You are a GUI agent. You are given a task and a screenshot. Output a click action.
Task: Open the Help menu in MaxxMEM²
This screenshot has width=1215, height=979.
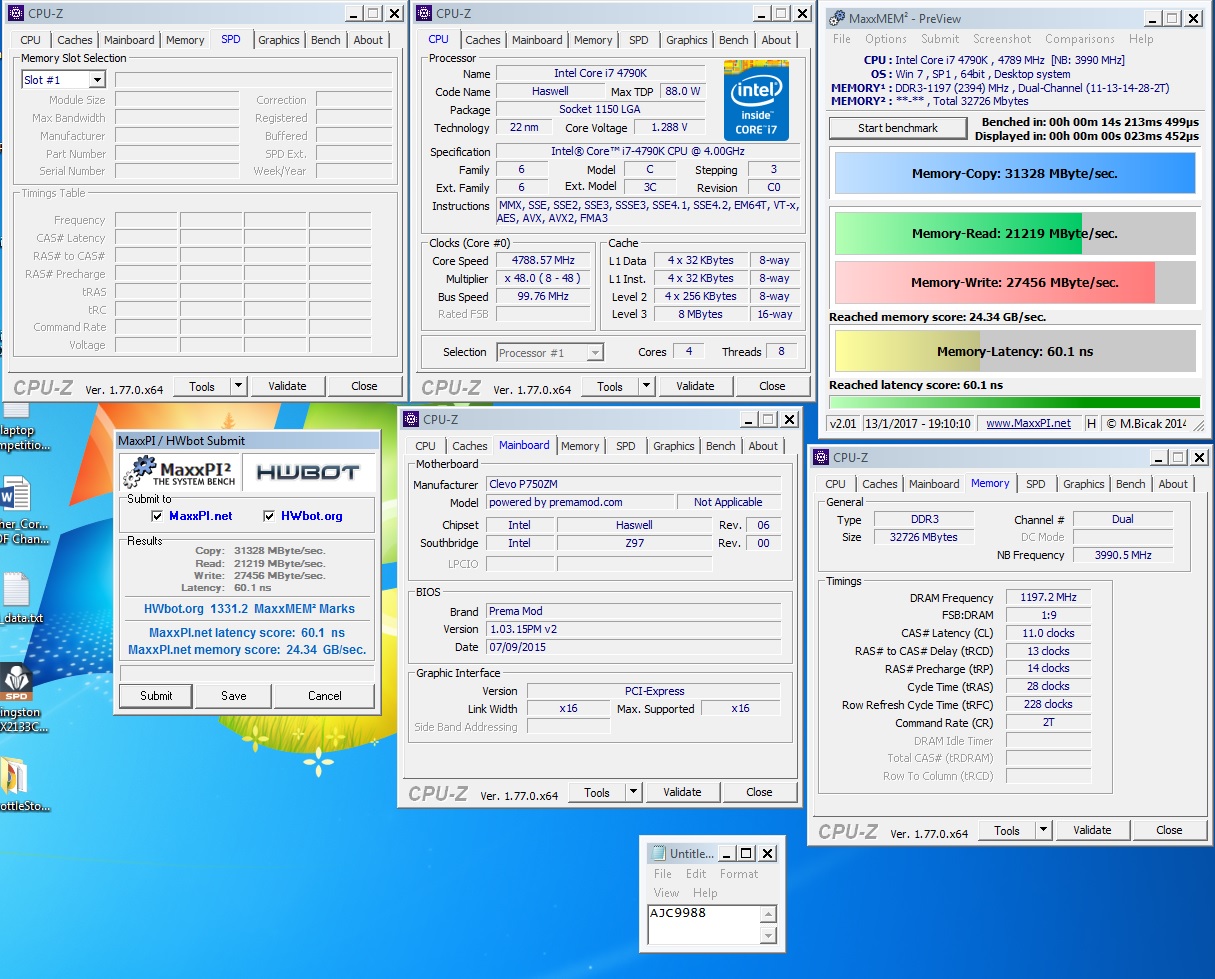point(1141,39)
